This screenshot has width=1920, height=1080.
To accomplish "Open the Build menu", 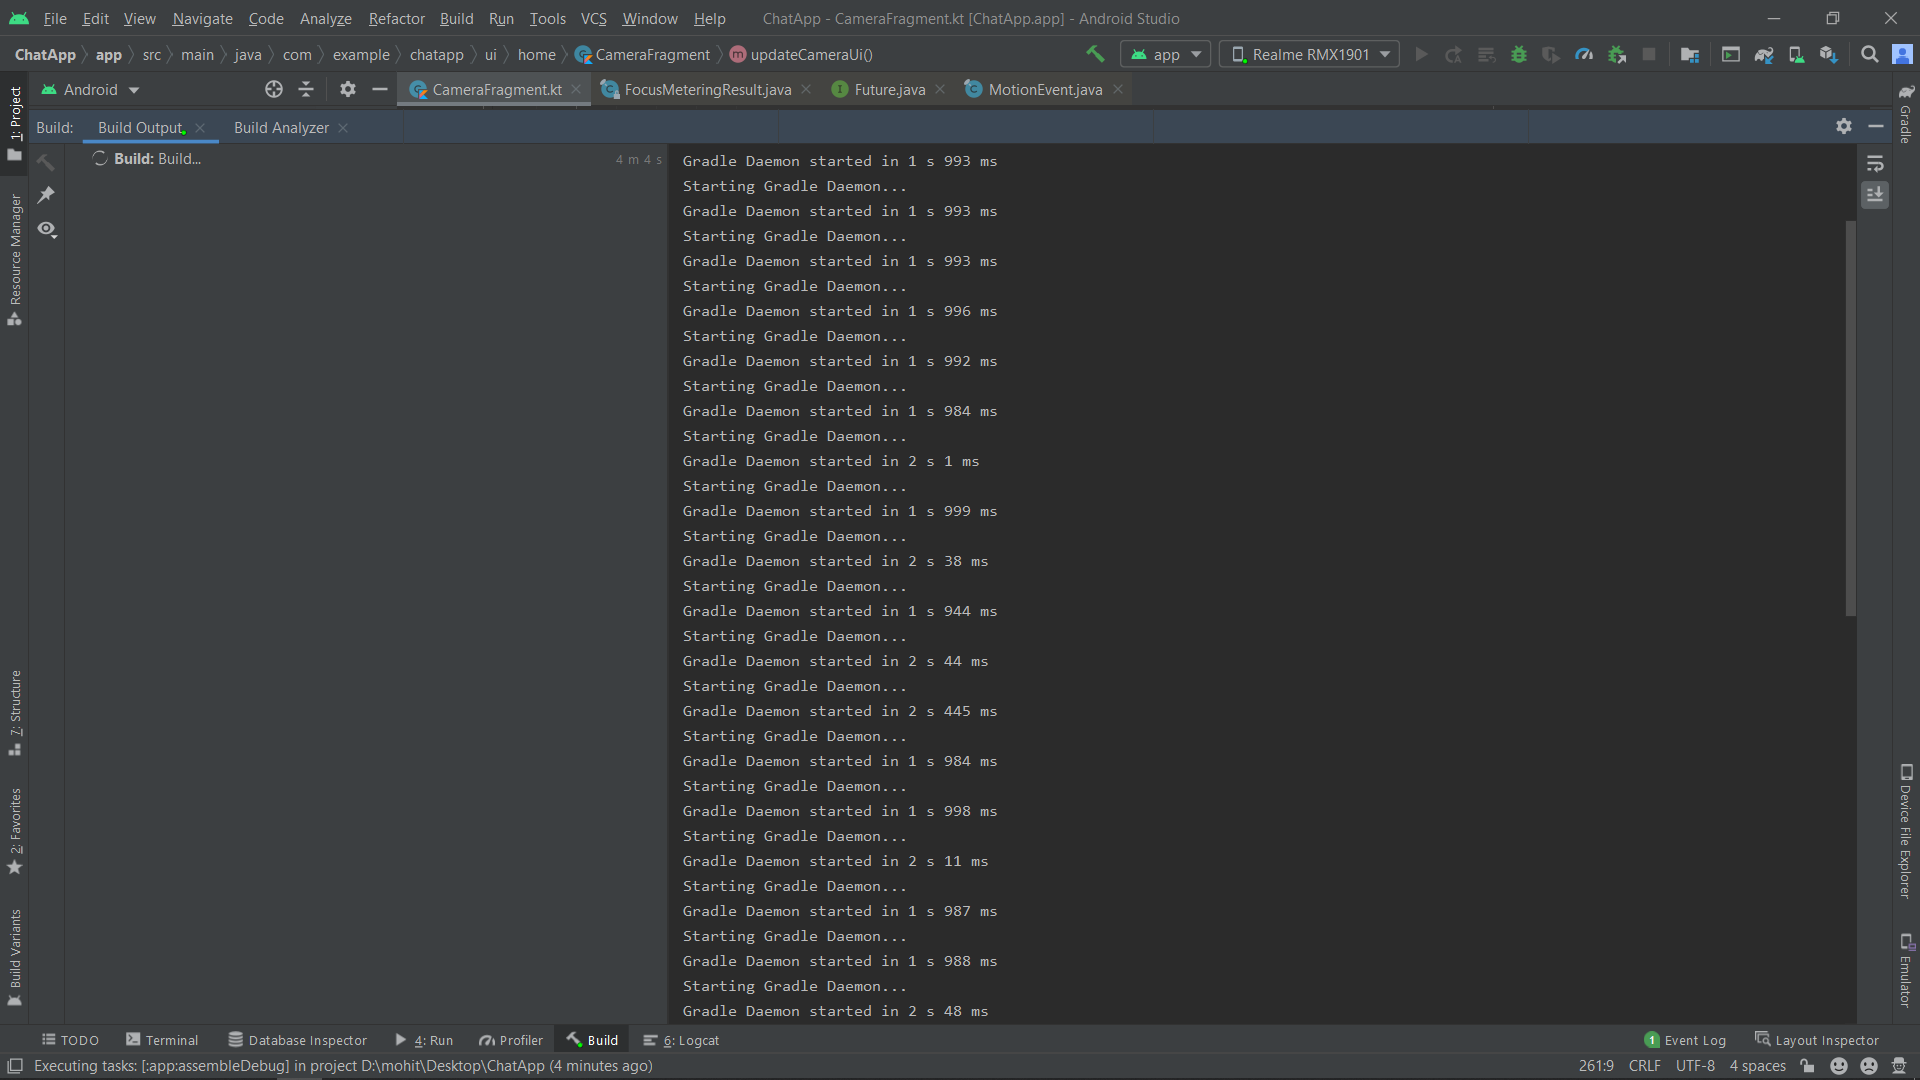I will tap(456, 18).
